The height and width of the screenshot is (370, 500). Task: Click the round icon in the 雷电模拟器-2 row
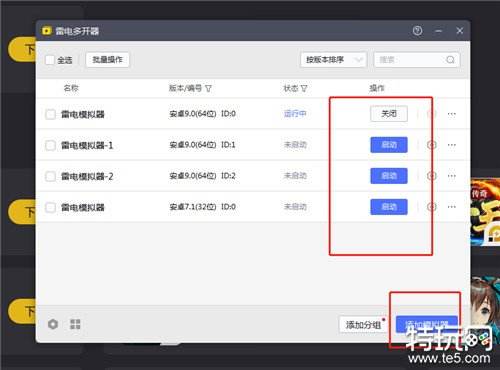pyautogui.click(x=432, y=176)
